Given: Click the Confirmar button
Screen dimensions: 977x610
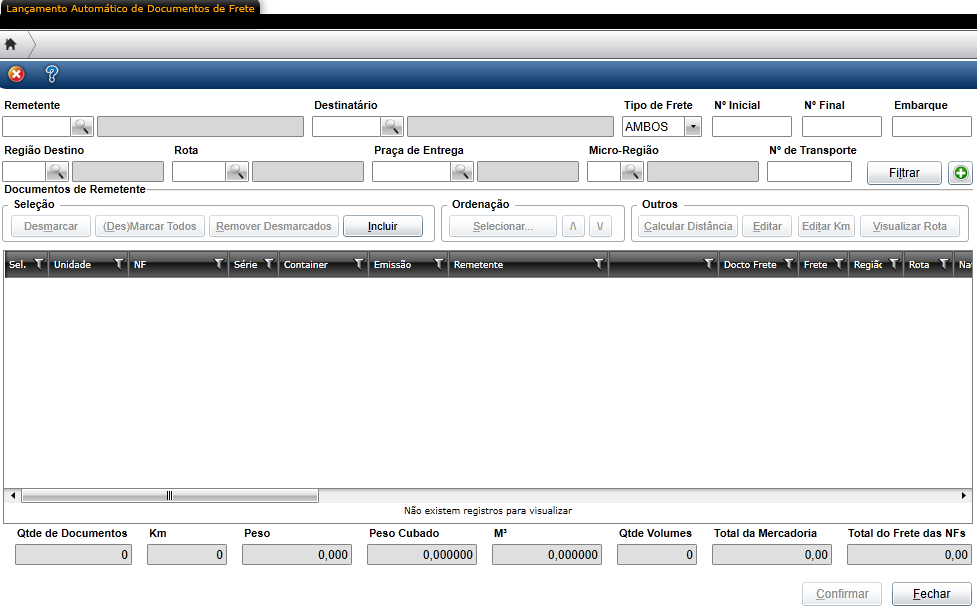Looking at the screenshot, I should (x=842, y=594).
